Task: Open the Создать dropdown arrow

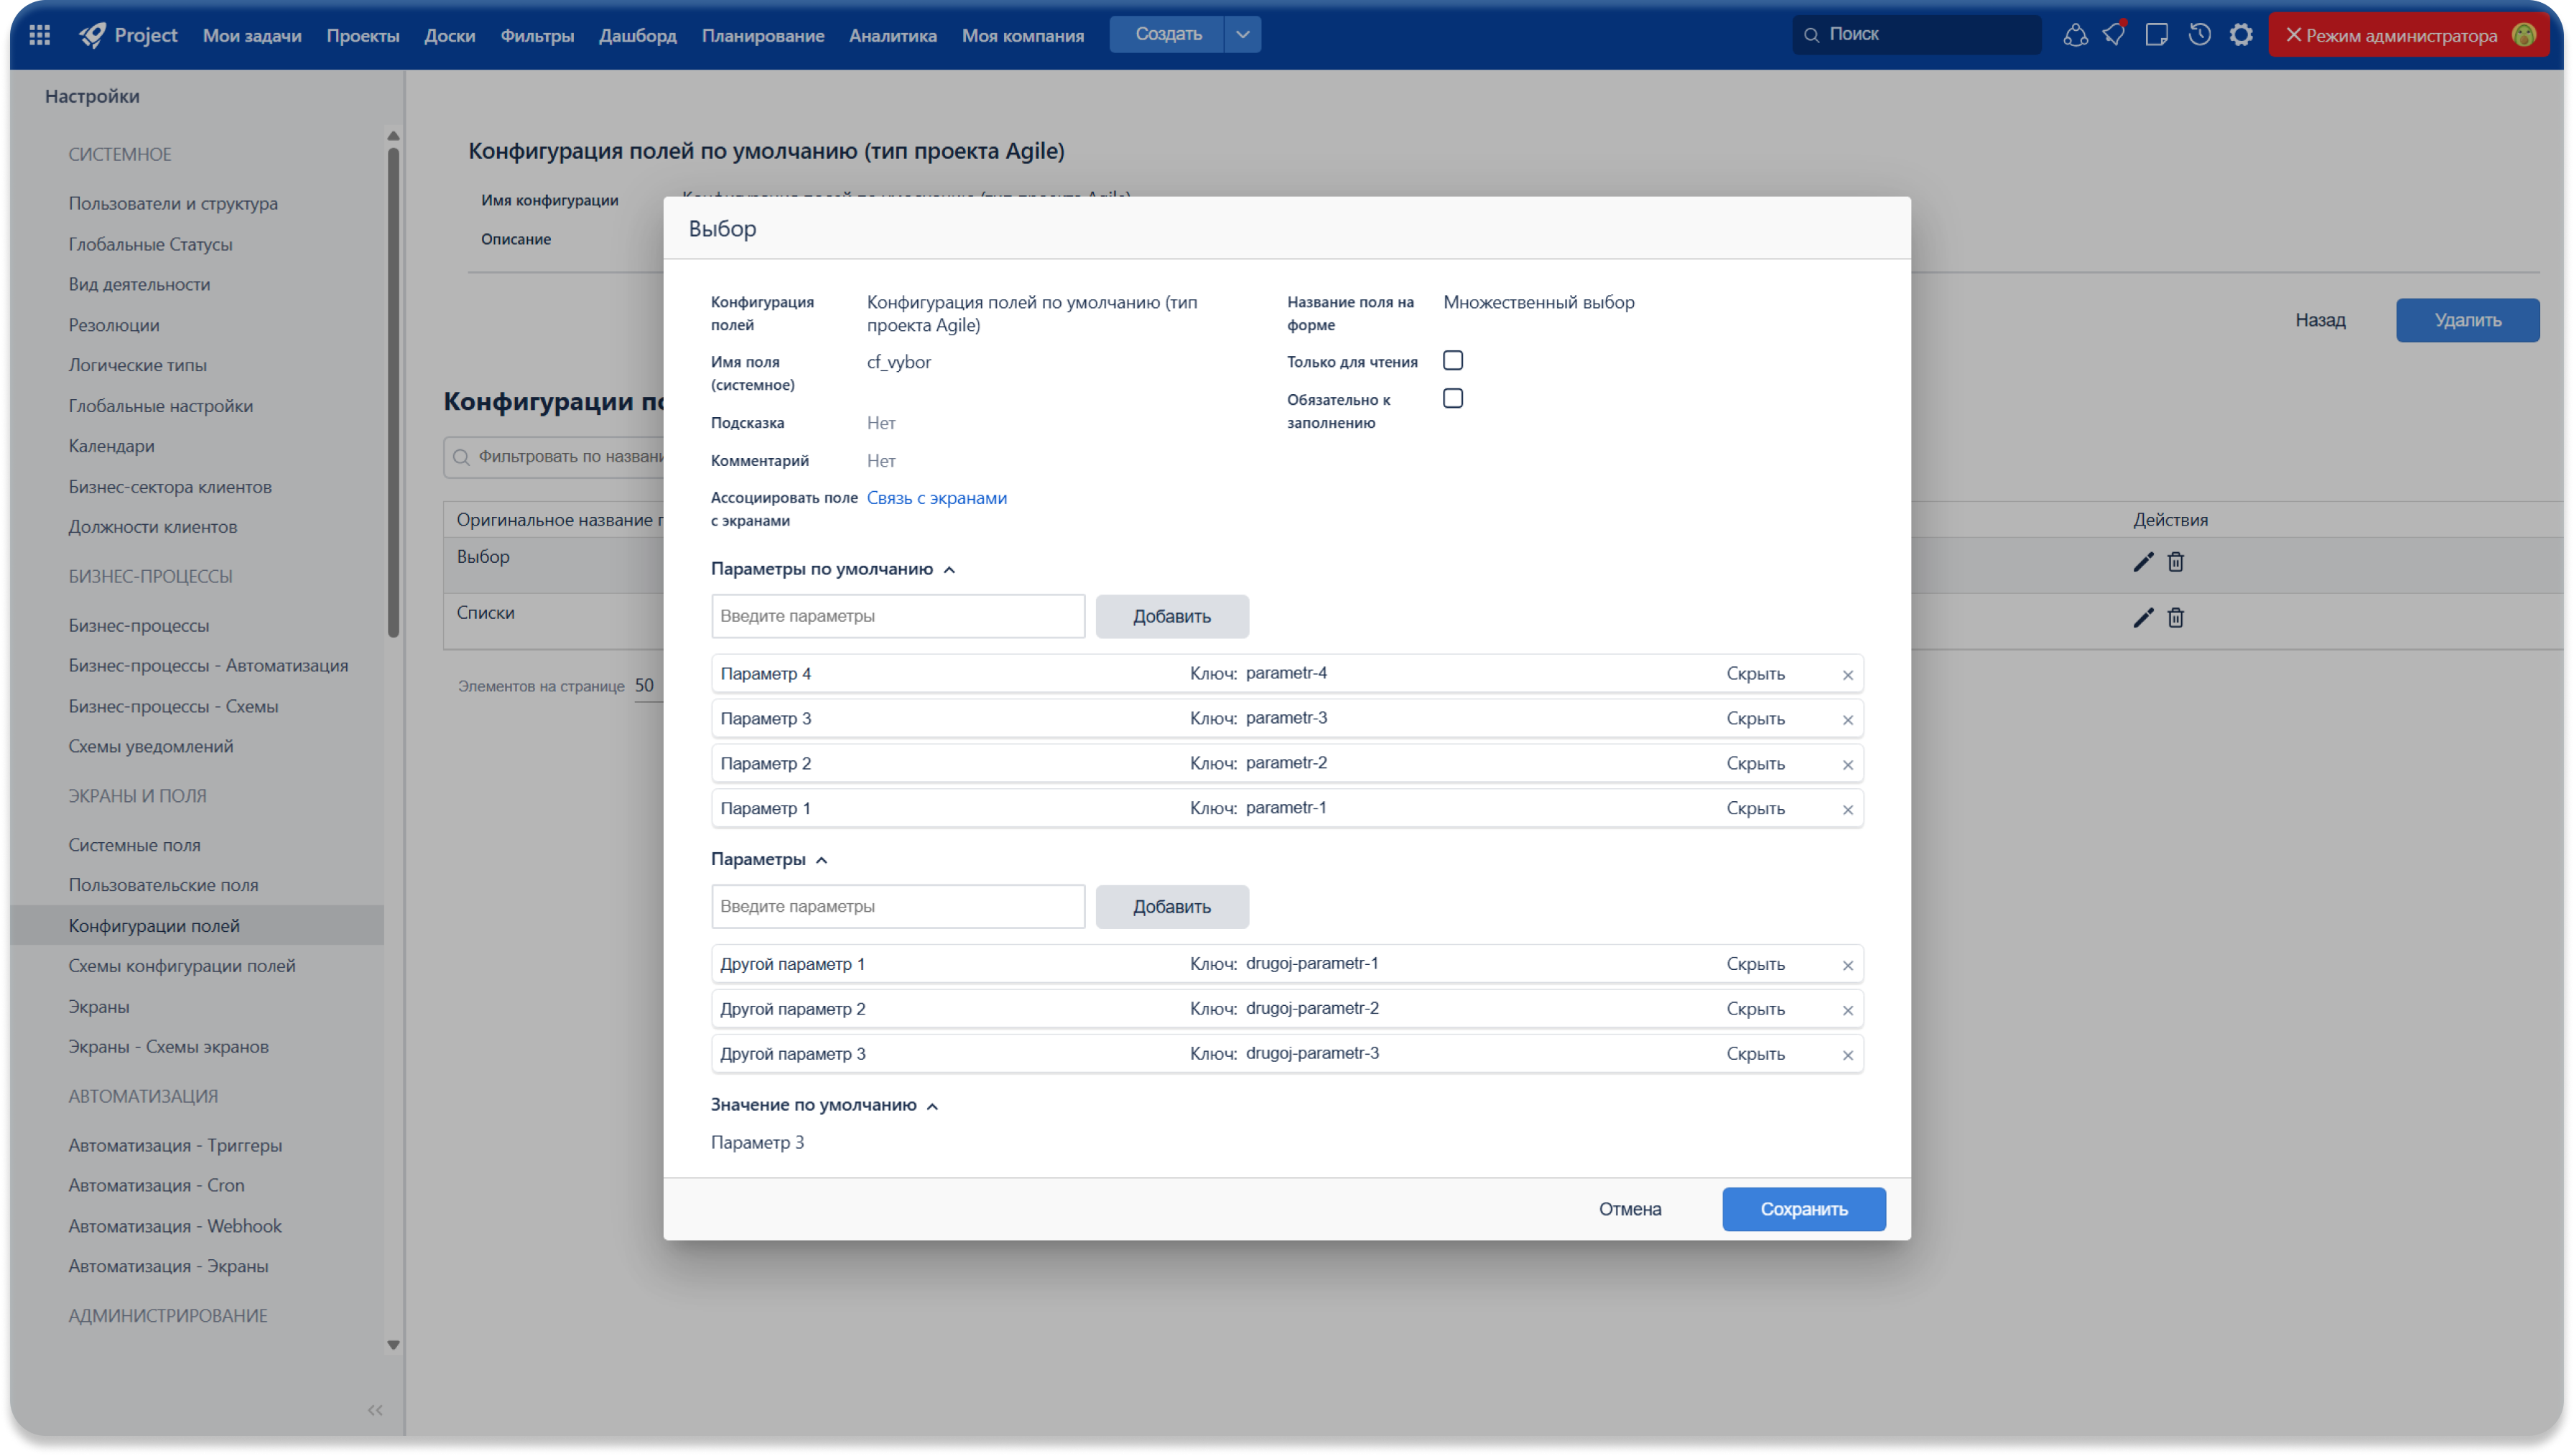Action: coord(1242,34)
